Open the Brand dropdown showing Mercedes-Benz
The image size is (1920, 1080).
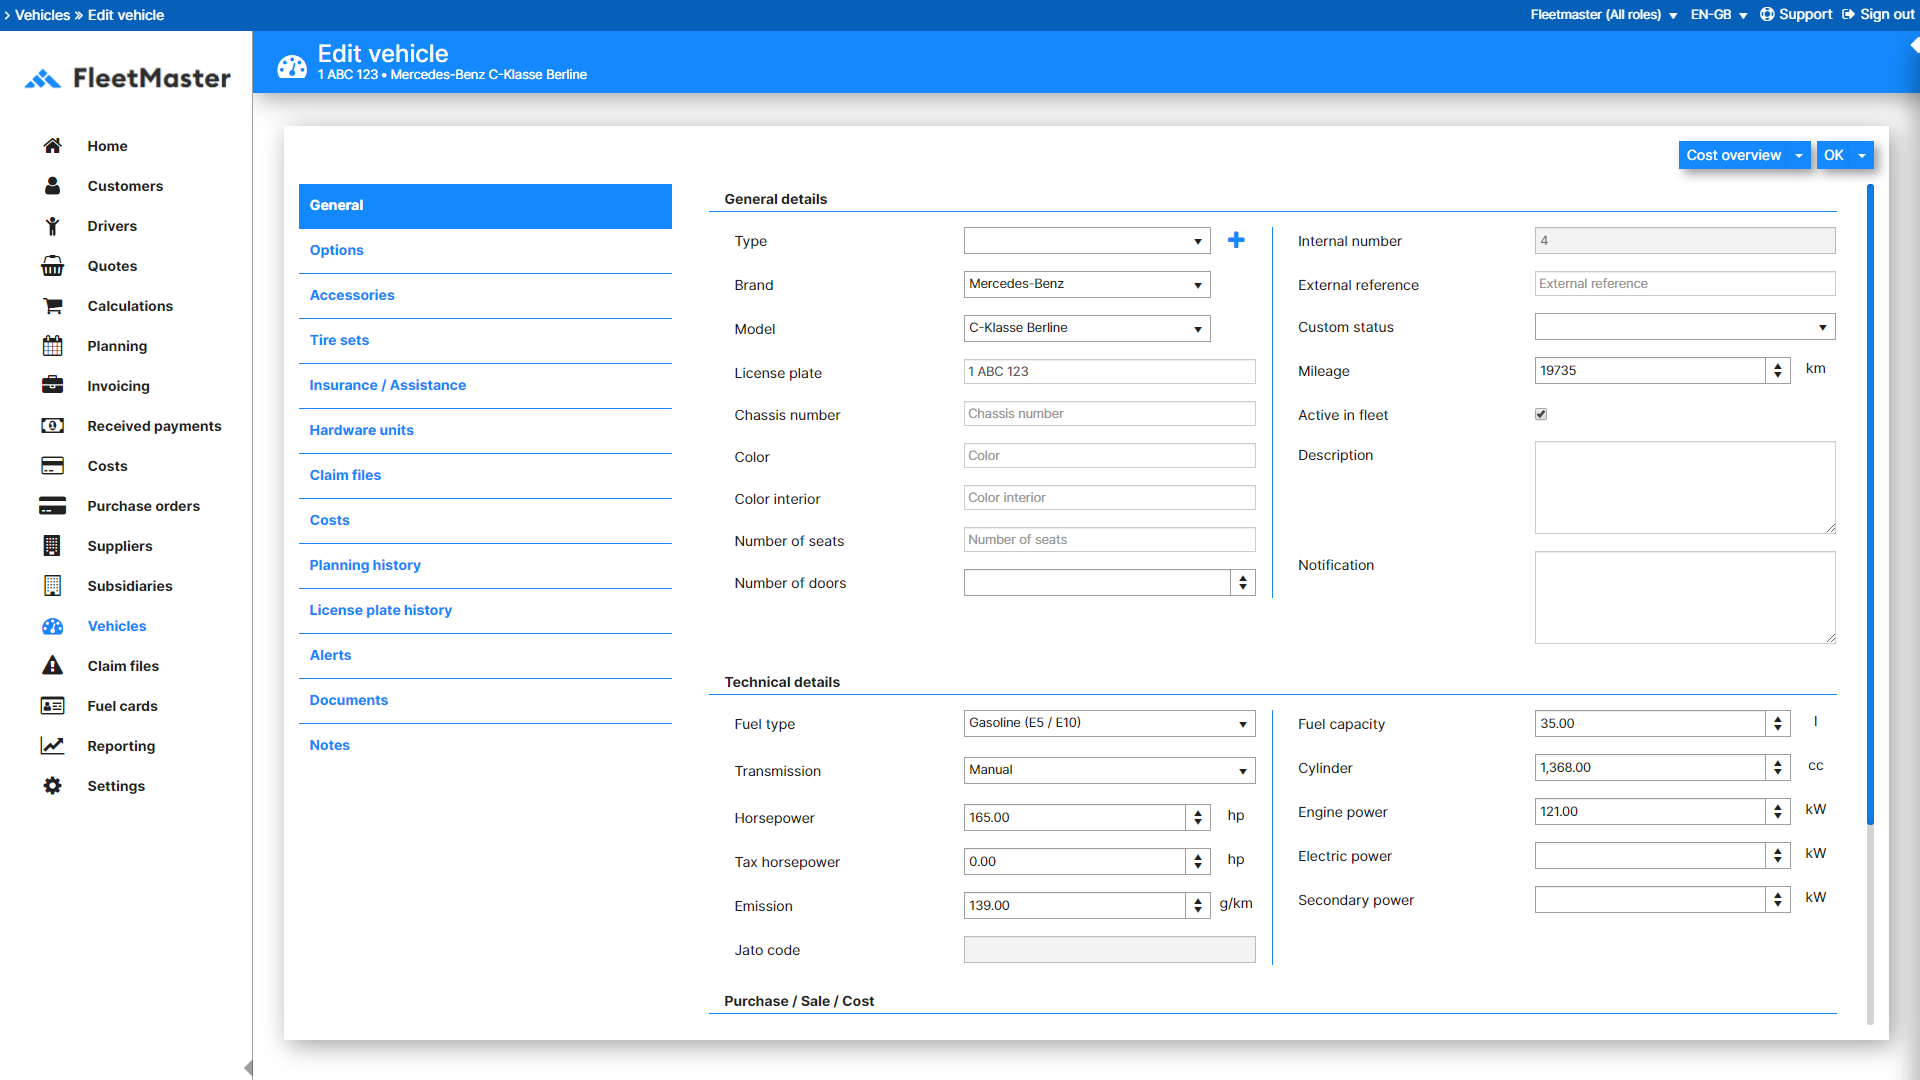point(1087,285)
